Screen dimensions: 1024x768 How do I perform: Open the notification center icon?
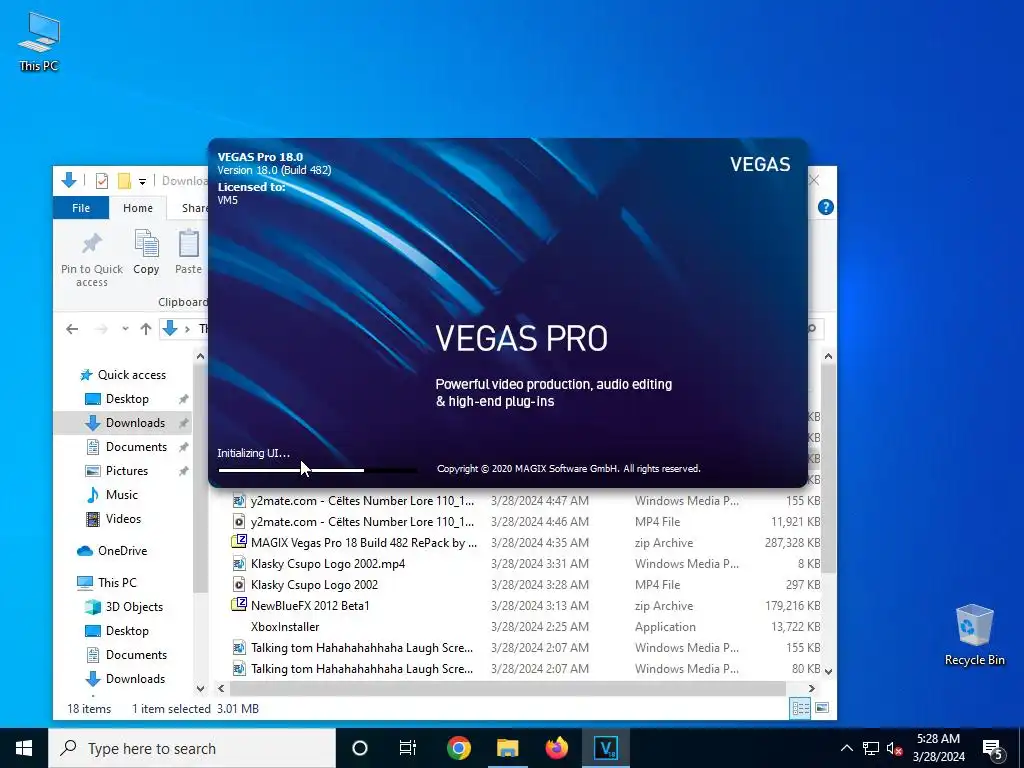(x=993, y=749)
